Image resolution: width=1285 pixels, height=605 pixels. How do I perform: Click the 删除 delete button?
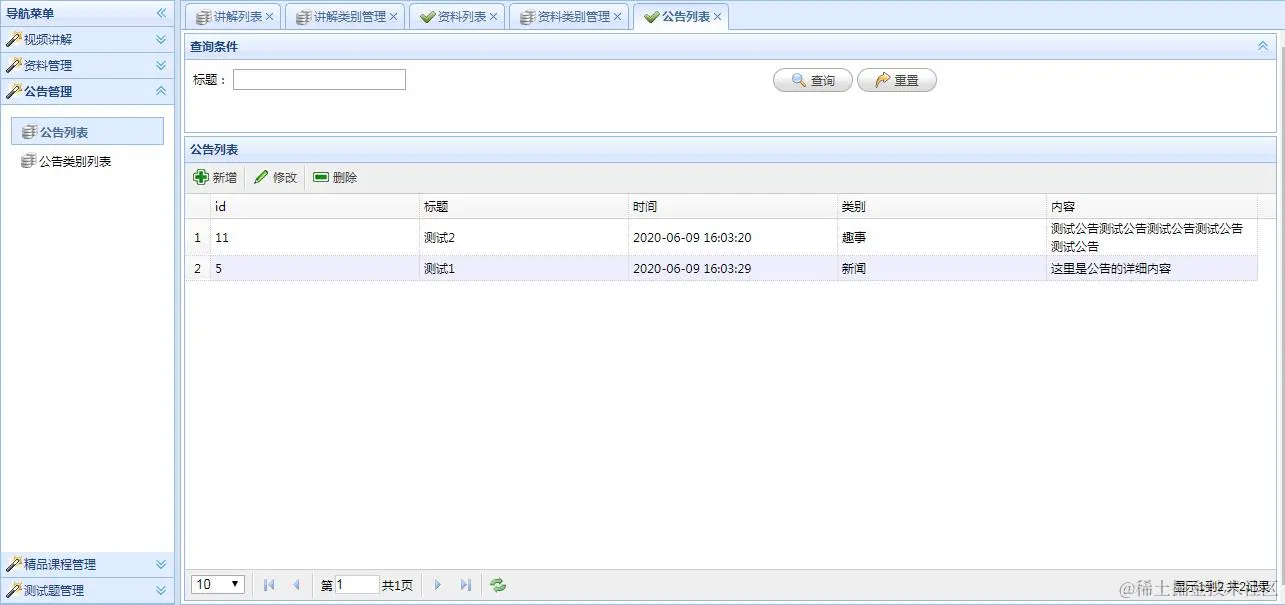click(x=336, y=177)
